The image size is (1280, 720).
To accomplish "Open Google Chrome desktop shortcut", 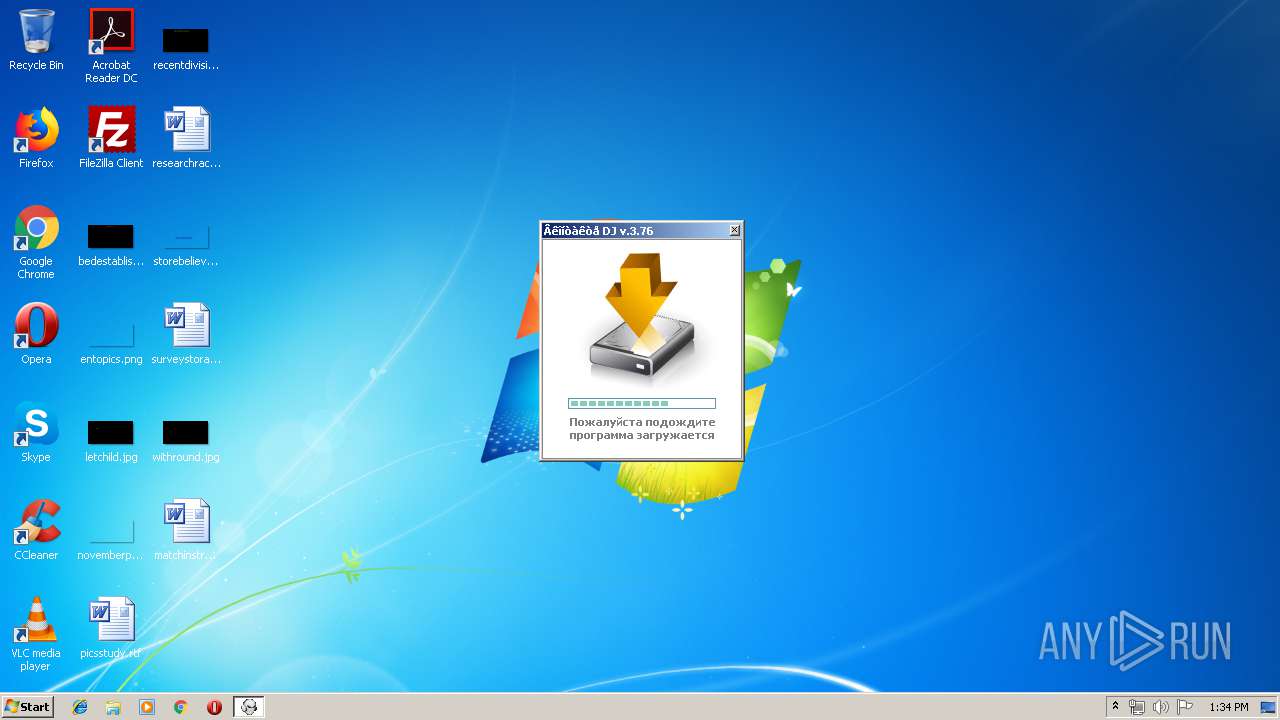I will [x=36, y=242].
